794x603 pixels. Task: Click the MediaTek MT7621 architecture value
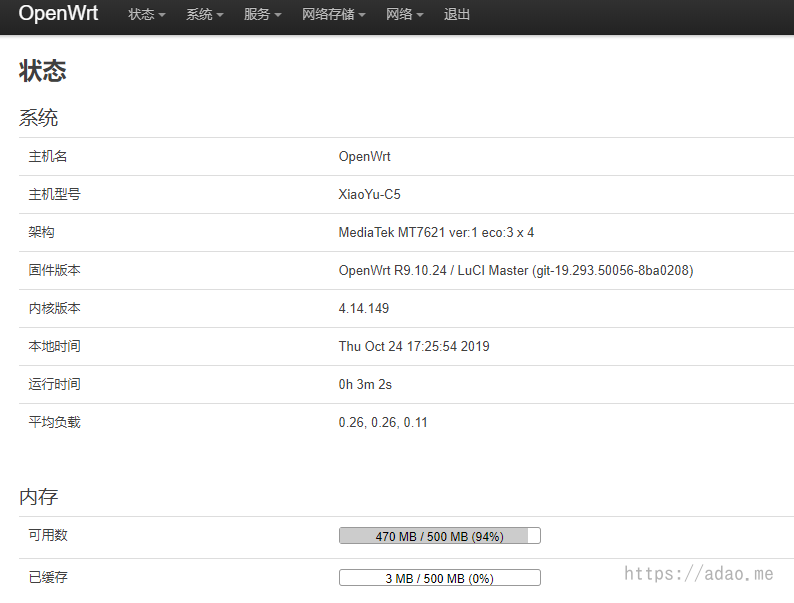(x=436, y=232)
